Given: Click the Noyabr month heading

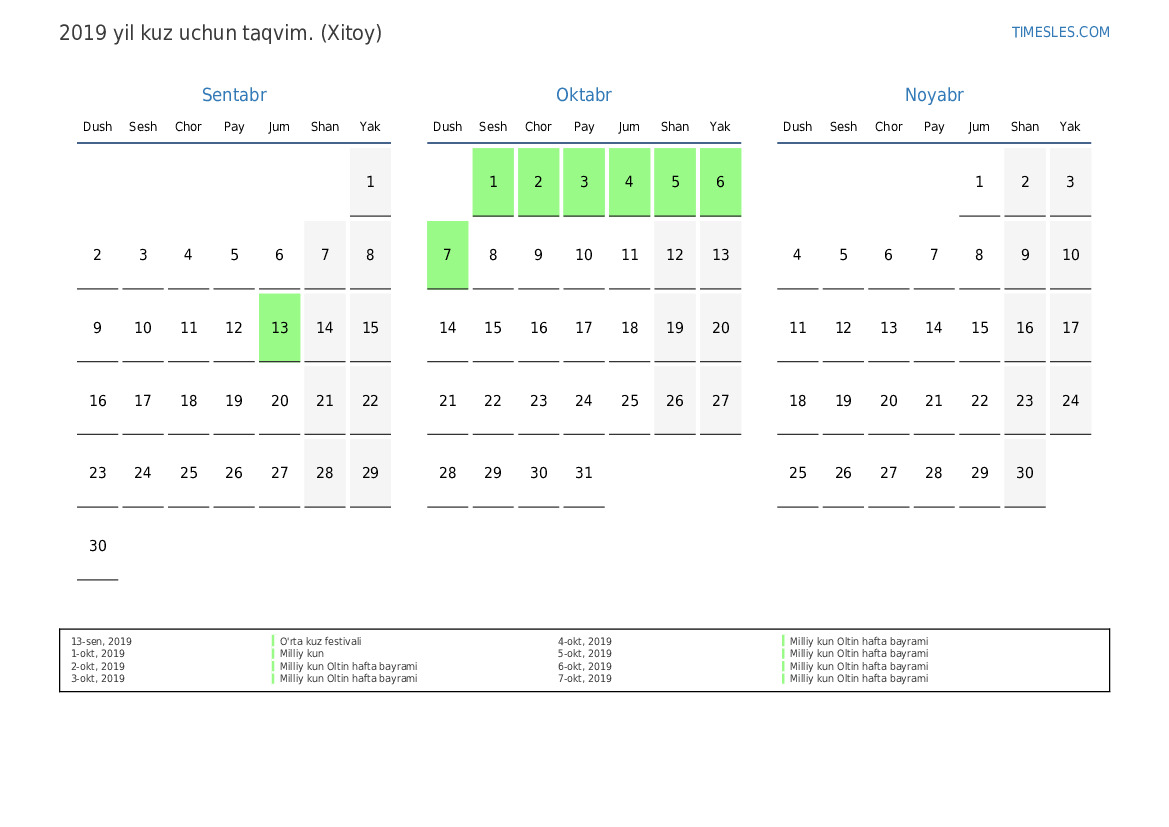Looking at the screenshot, I should click(934, 95).
